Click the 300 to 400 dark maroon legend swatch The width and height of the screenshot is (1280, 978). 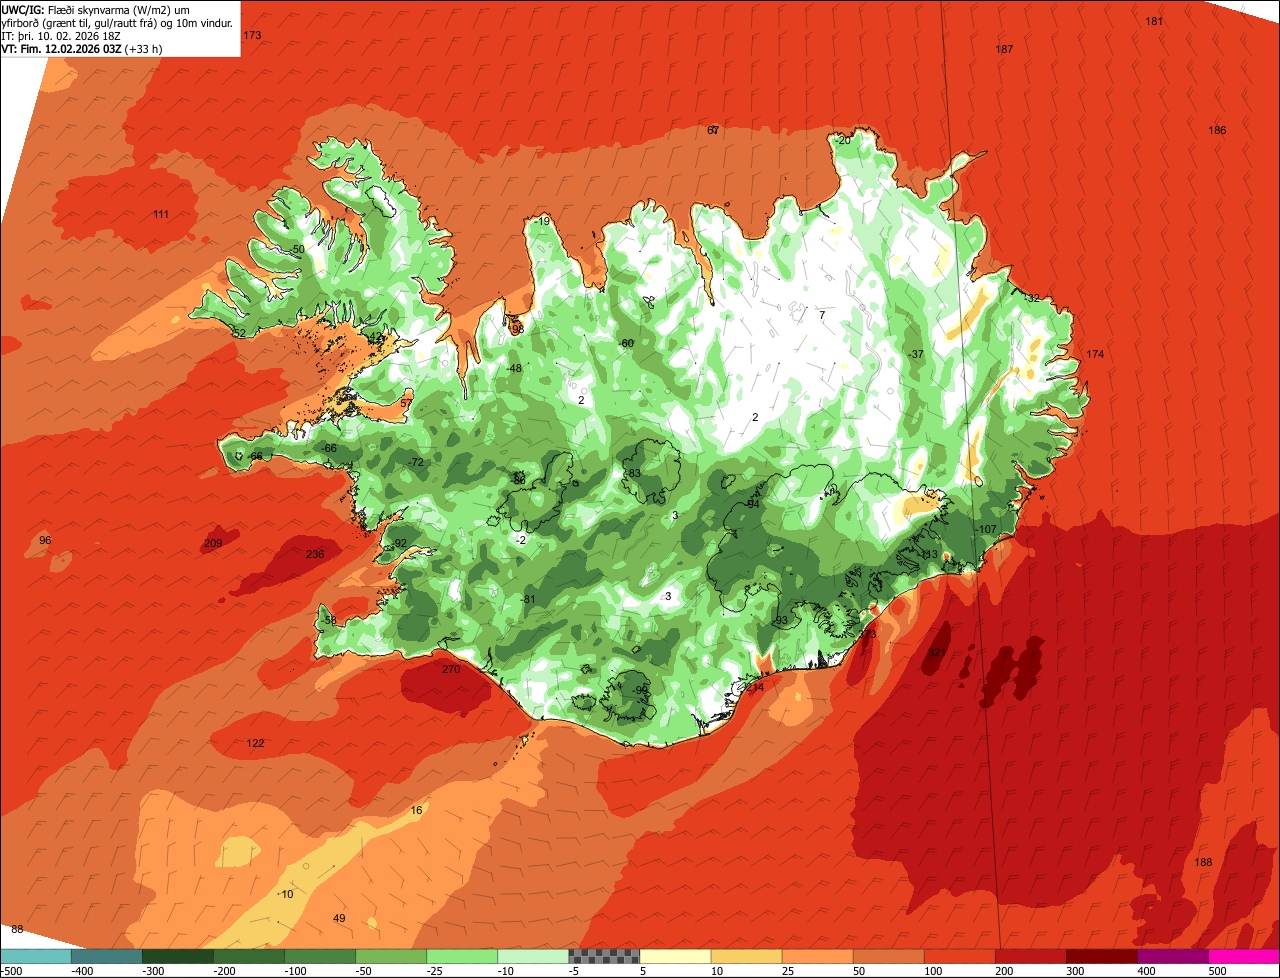pos(1101,956)
